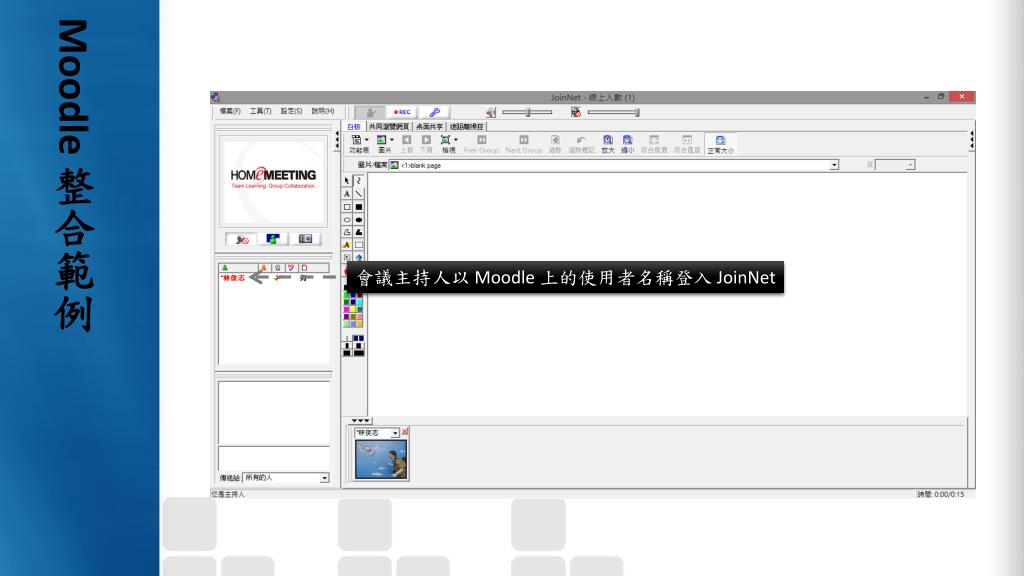Viewport: 1024px width, 576px height.
Task: Open the 林俊志 video name dropdown
Action: (x=394, y=433)
